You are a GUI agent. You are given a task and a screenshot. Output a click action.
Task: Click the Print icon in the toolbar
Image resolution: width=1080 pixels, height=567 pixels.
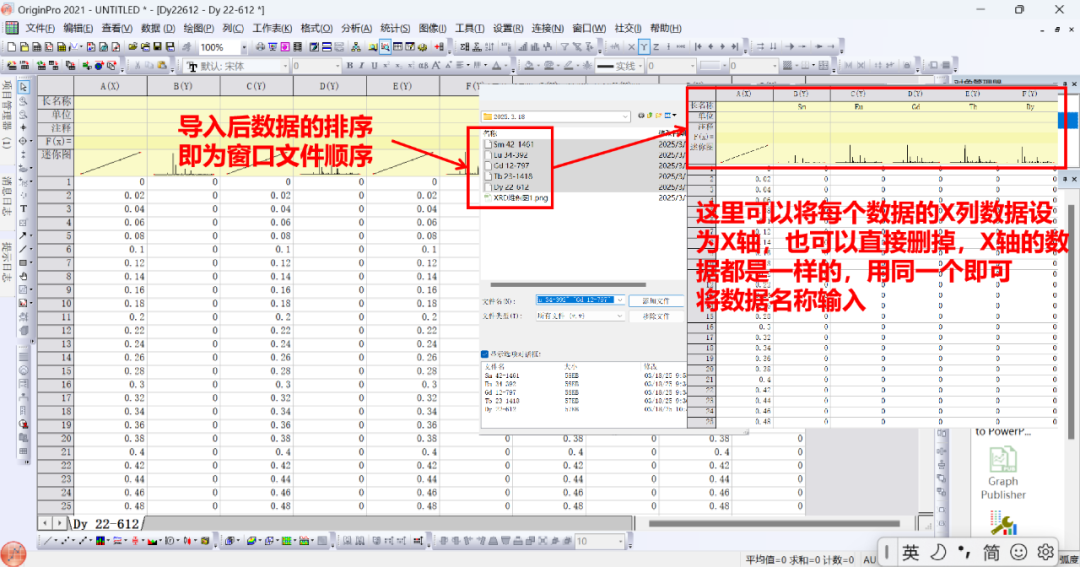click(260, 47)
